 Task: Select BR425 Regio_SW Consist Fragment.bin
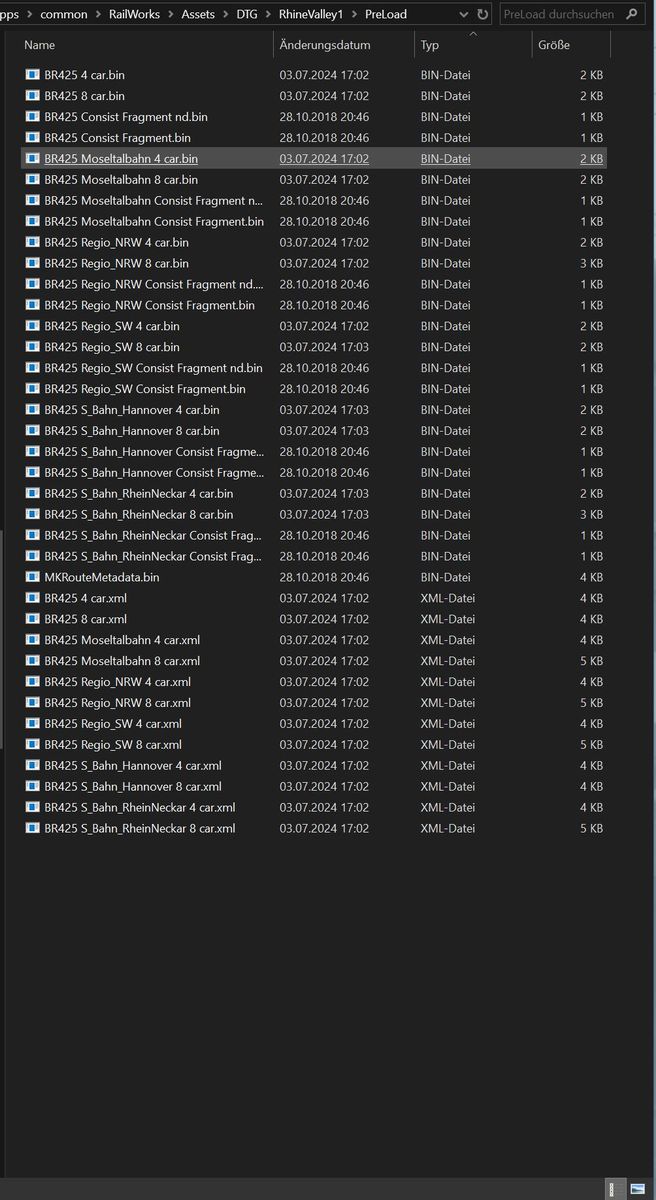point(313,389)
